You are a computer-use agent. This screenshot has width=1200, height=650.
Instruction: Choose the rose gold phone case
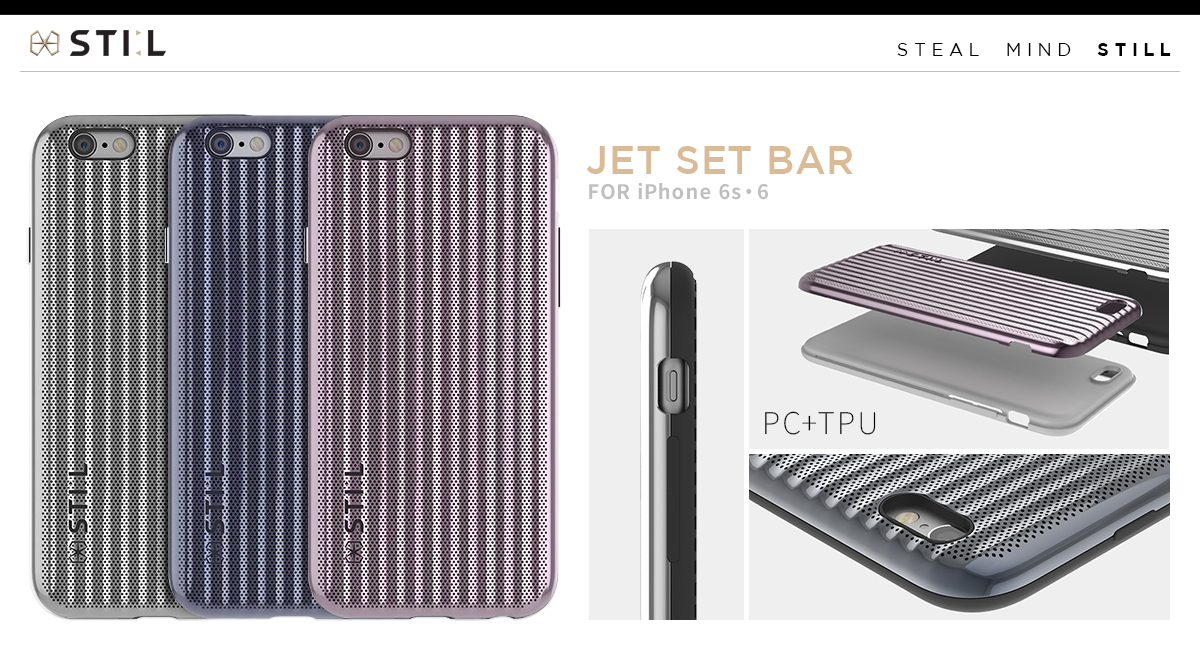(x=433, y=367)
